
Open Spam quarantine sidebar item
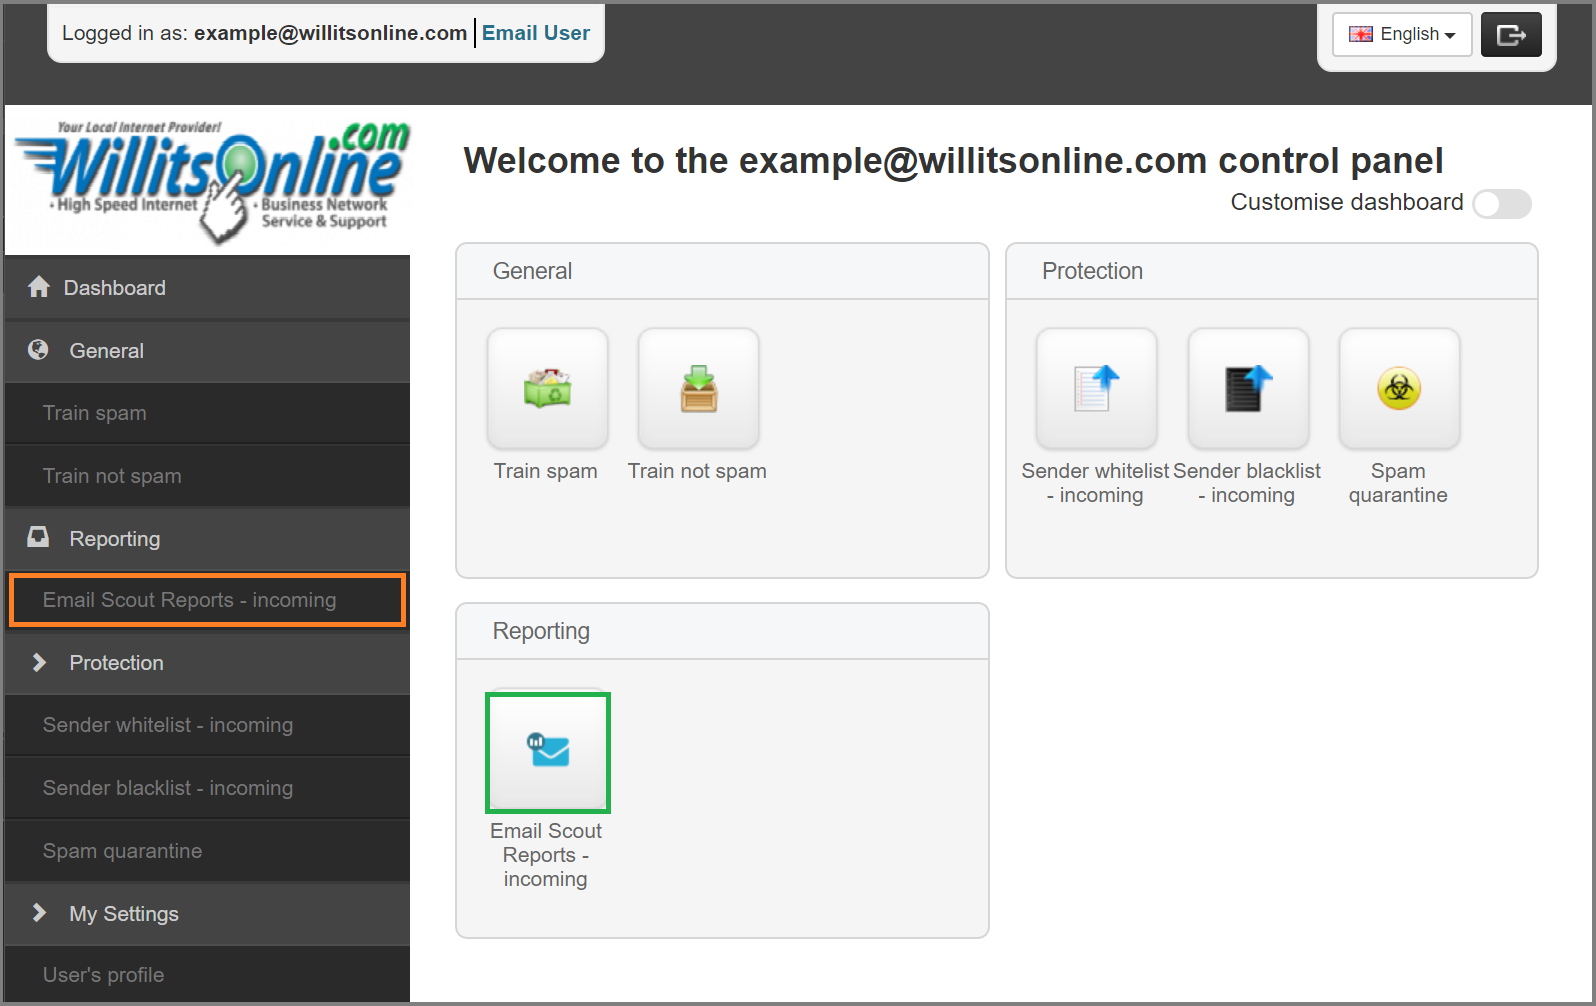pos(207,851)
